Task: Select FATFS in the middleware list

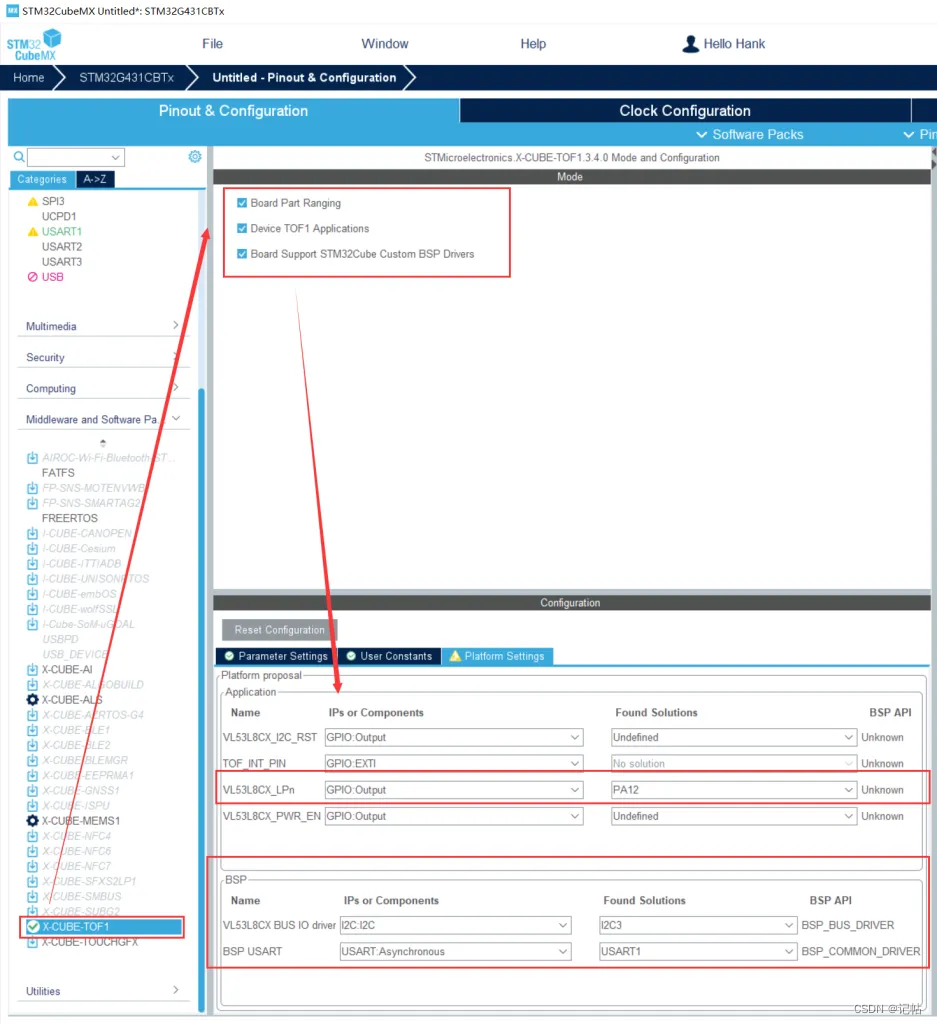Action: pos(58,473)
